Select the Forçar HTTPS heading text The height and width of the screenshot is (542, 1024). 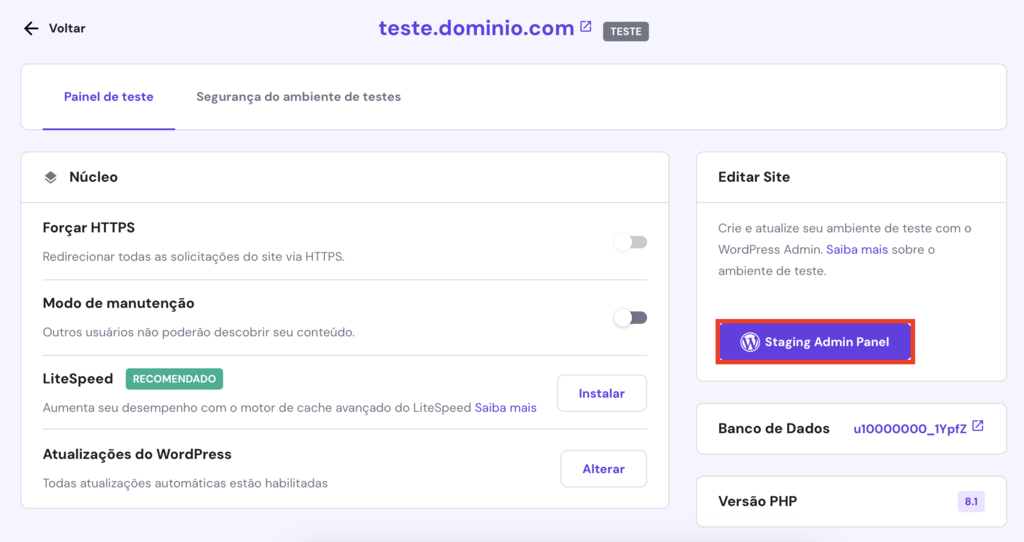89,227
